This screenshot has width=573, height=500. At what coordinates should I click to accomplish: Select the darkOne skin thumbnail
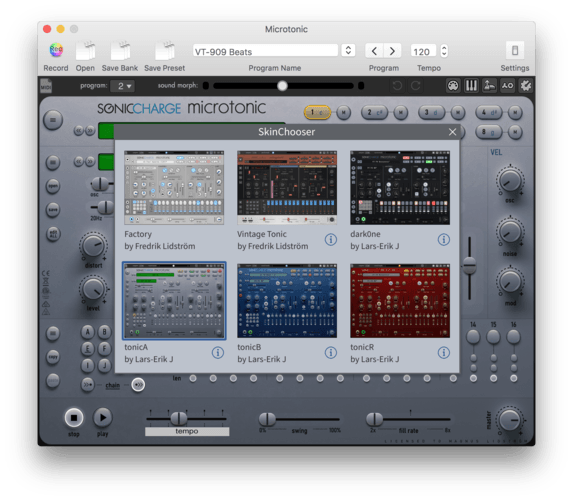400,188
